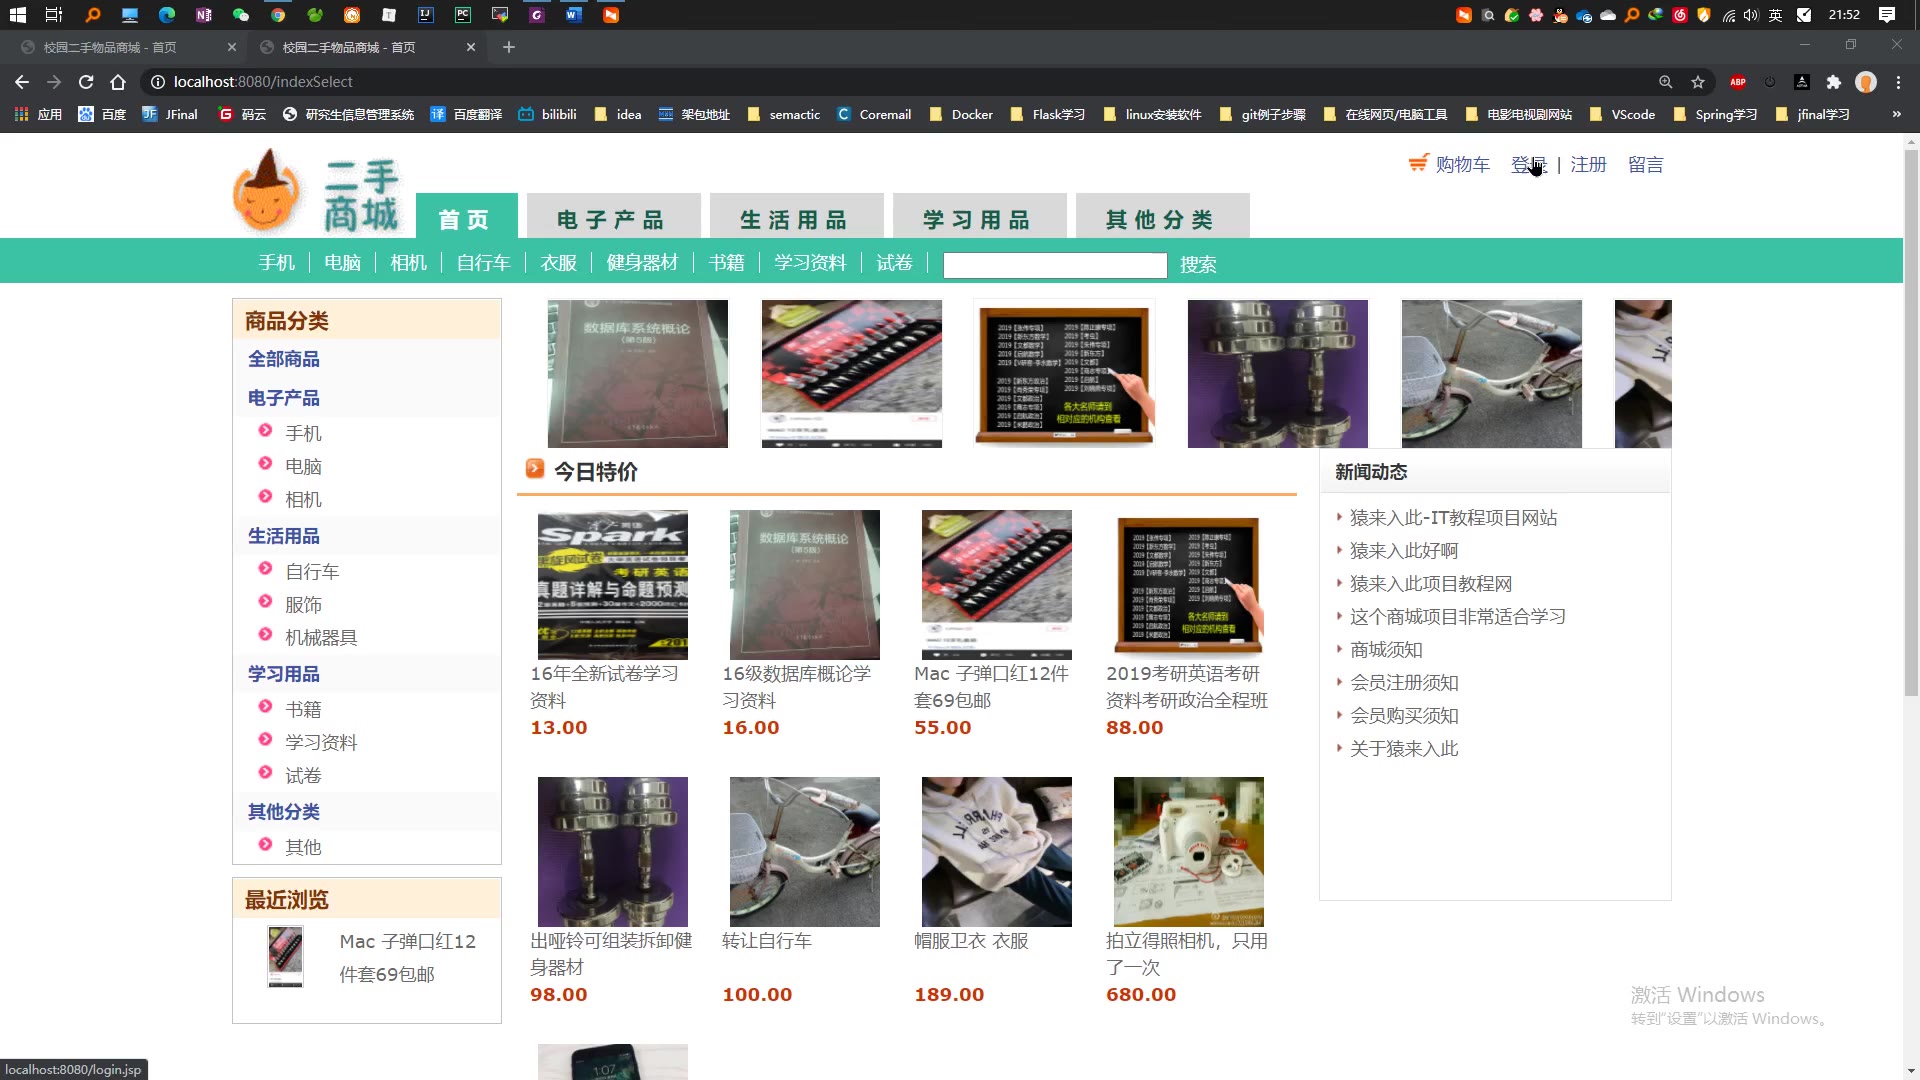1920x1080 pixels.
Task: Click the browser back arrow
Action: [22, 82]
